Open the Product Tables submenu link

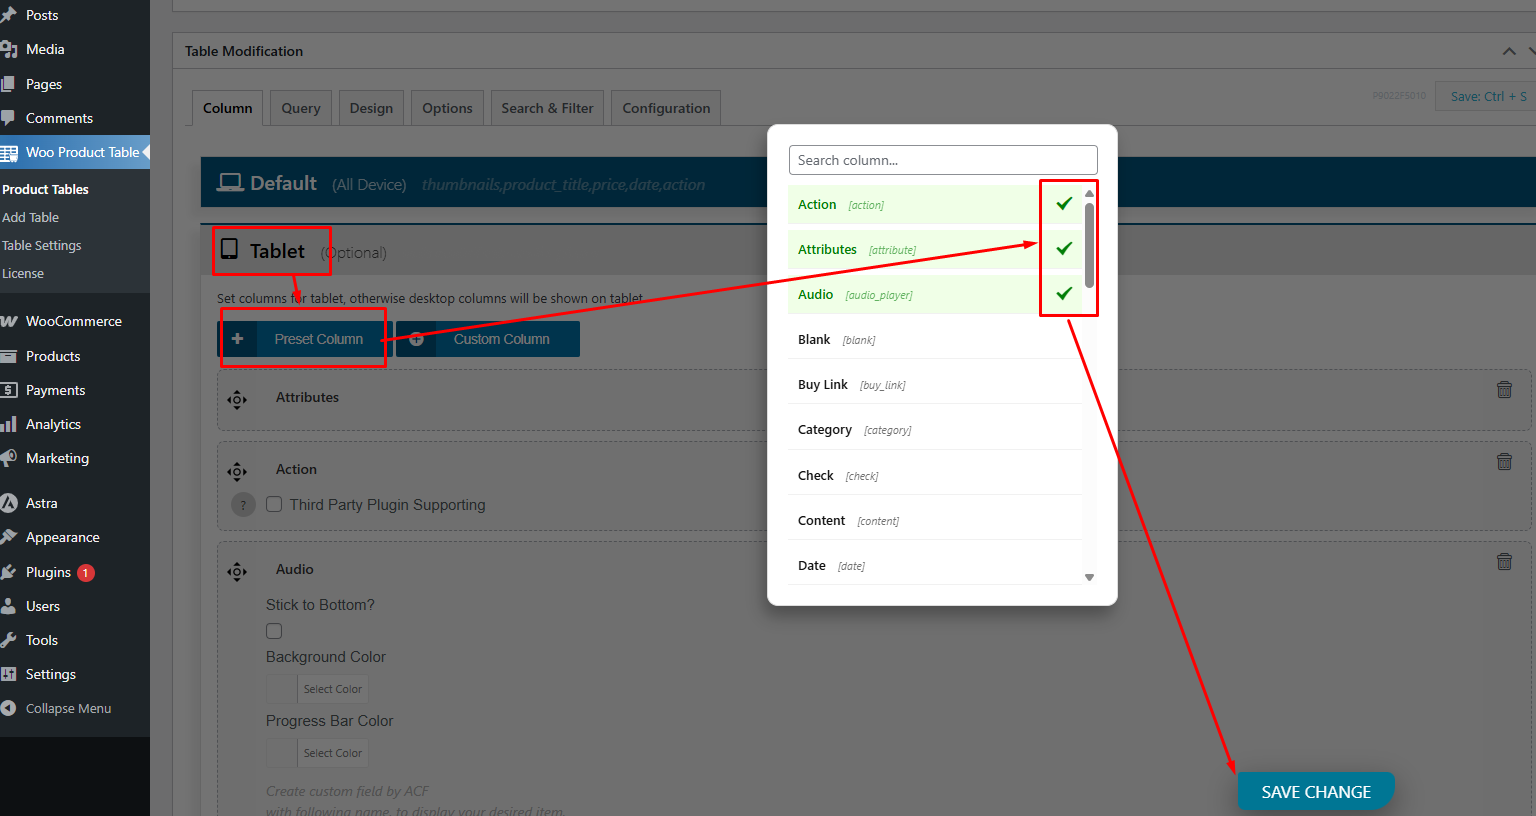tap(45, 189)
